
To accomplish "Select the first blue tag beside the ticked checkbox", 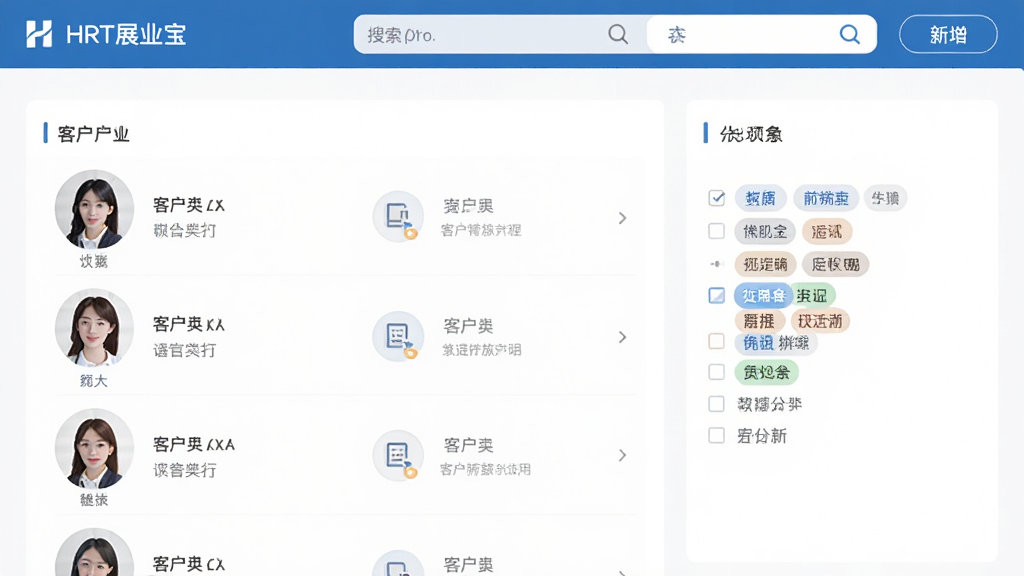I will (x=761, y=198).
